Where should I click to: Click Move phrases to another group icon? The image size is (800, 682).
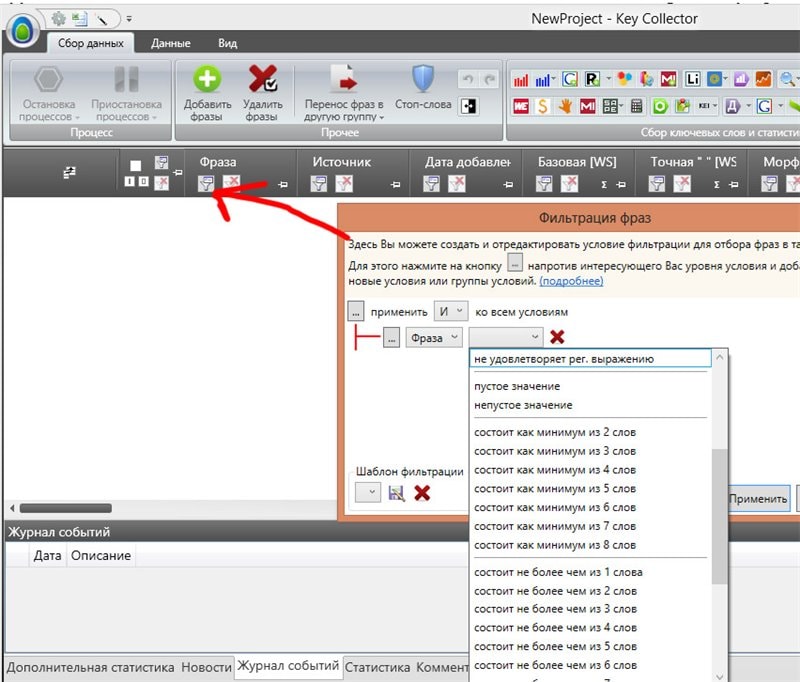pos(343,80)
